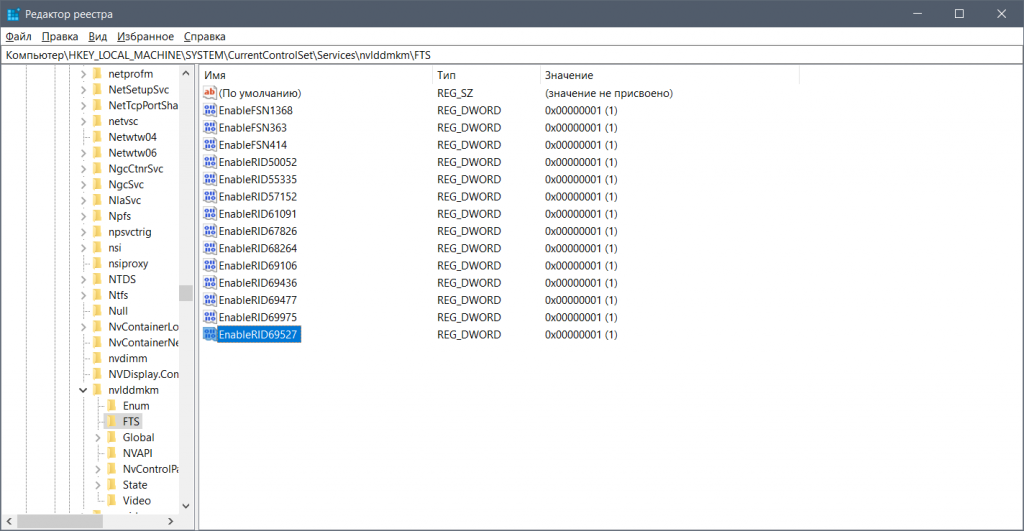Collapse the nvlddmkm key

point(83,390)
